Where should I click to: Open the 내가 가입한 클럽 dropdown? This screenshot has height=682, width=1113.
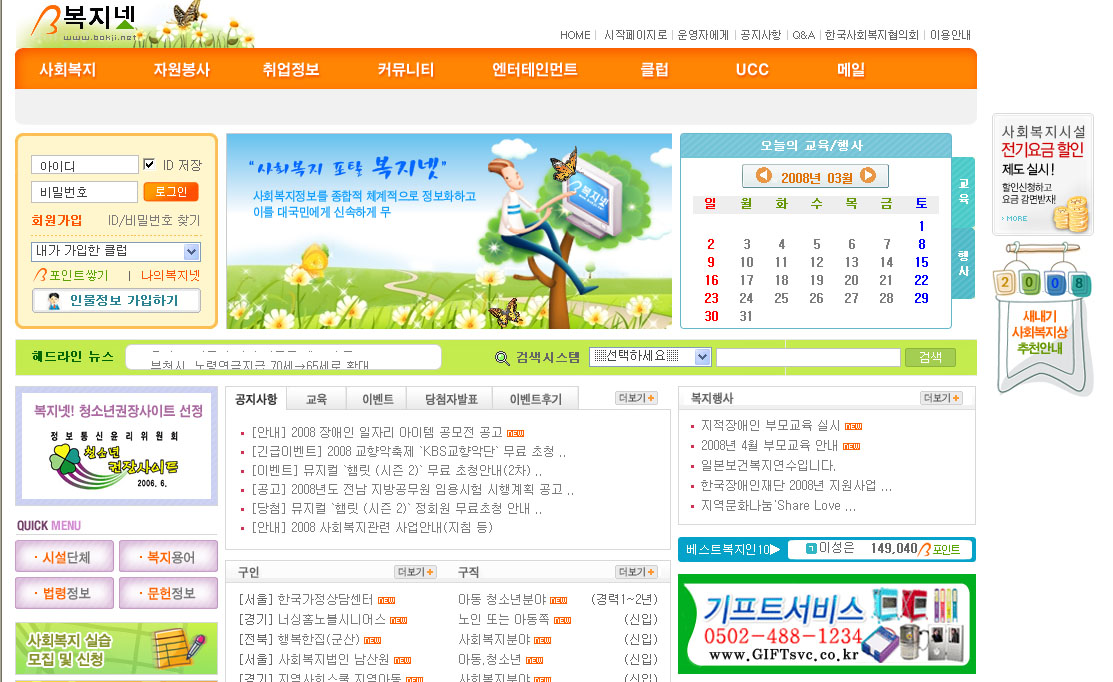click(x=116, y=252)
